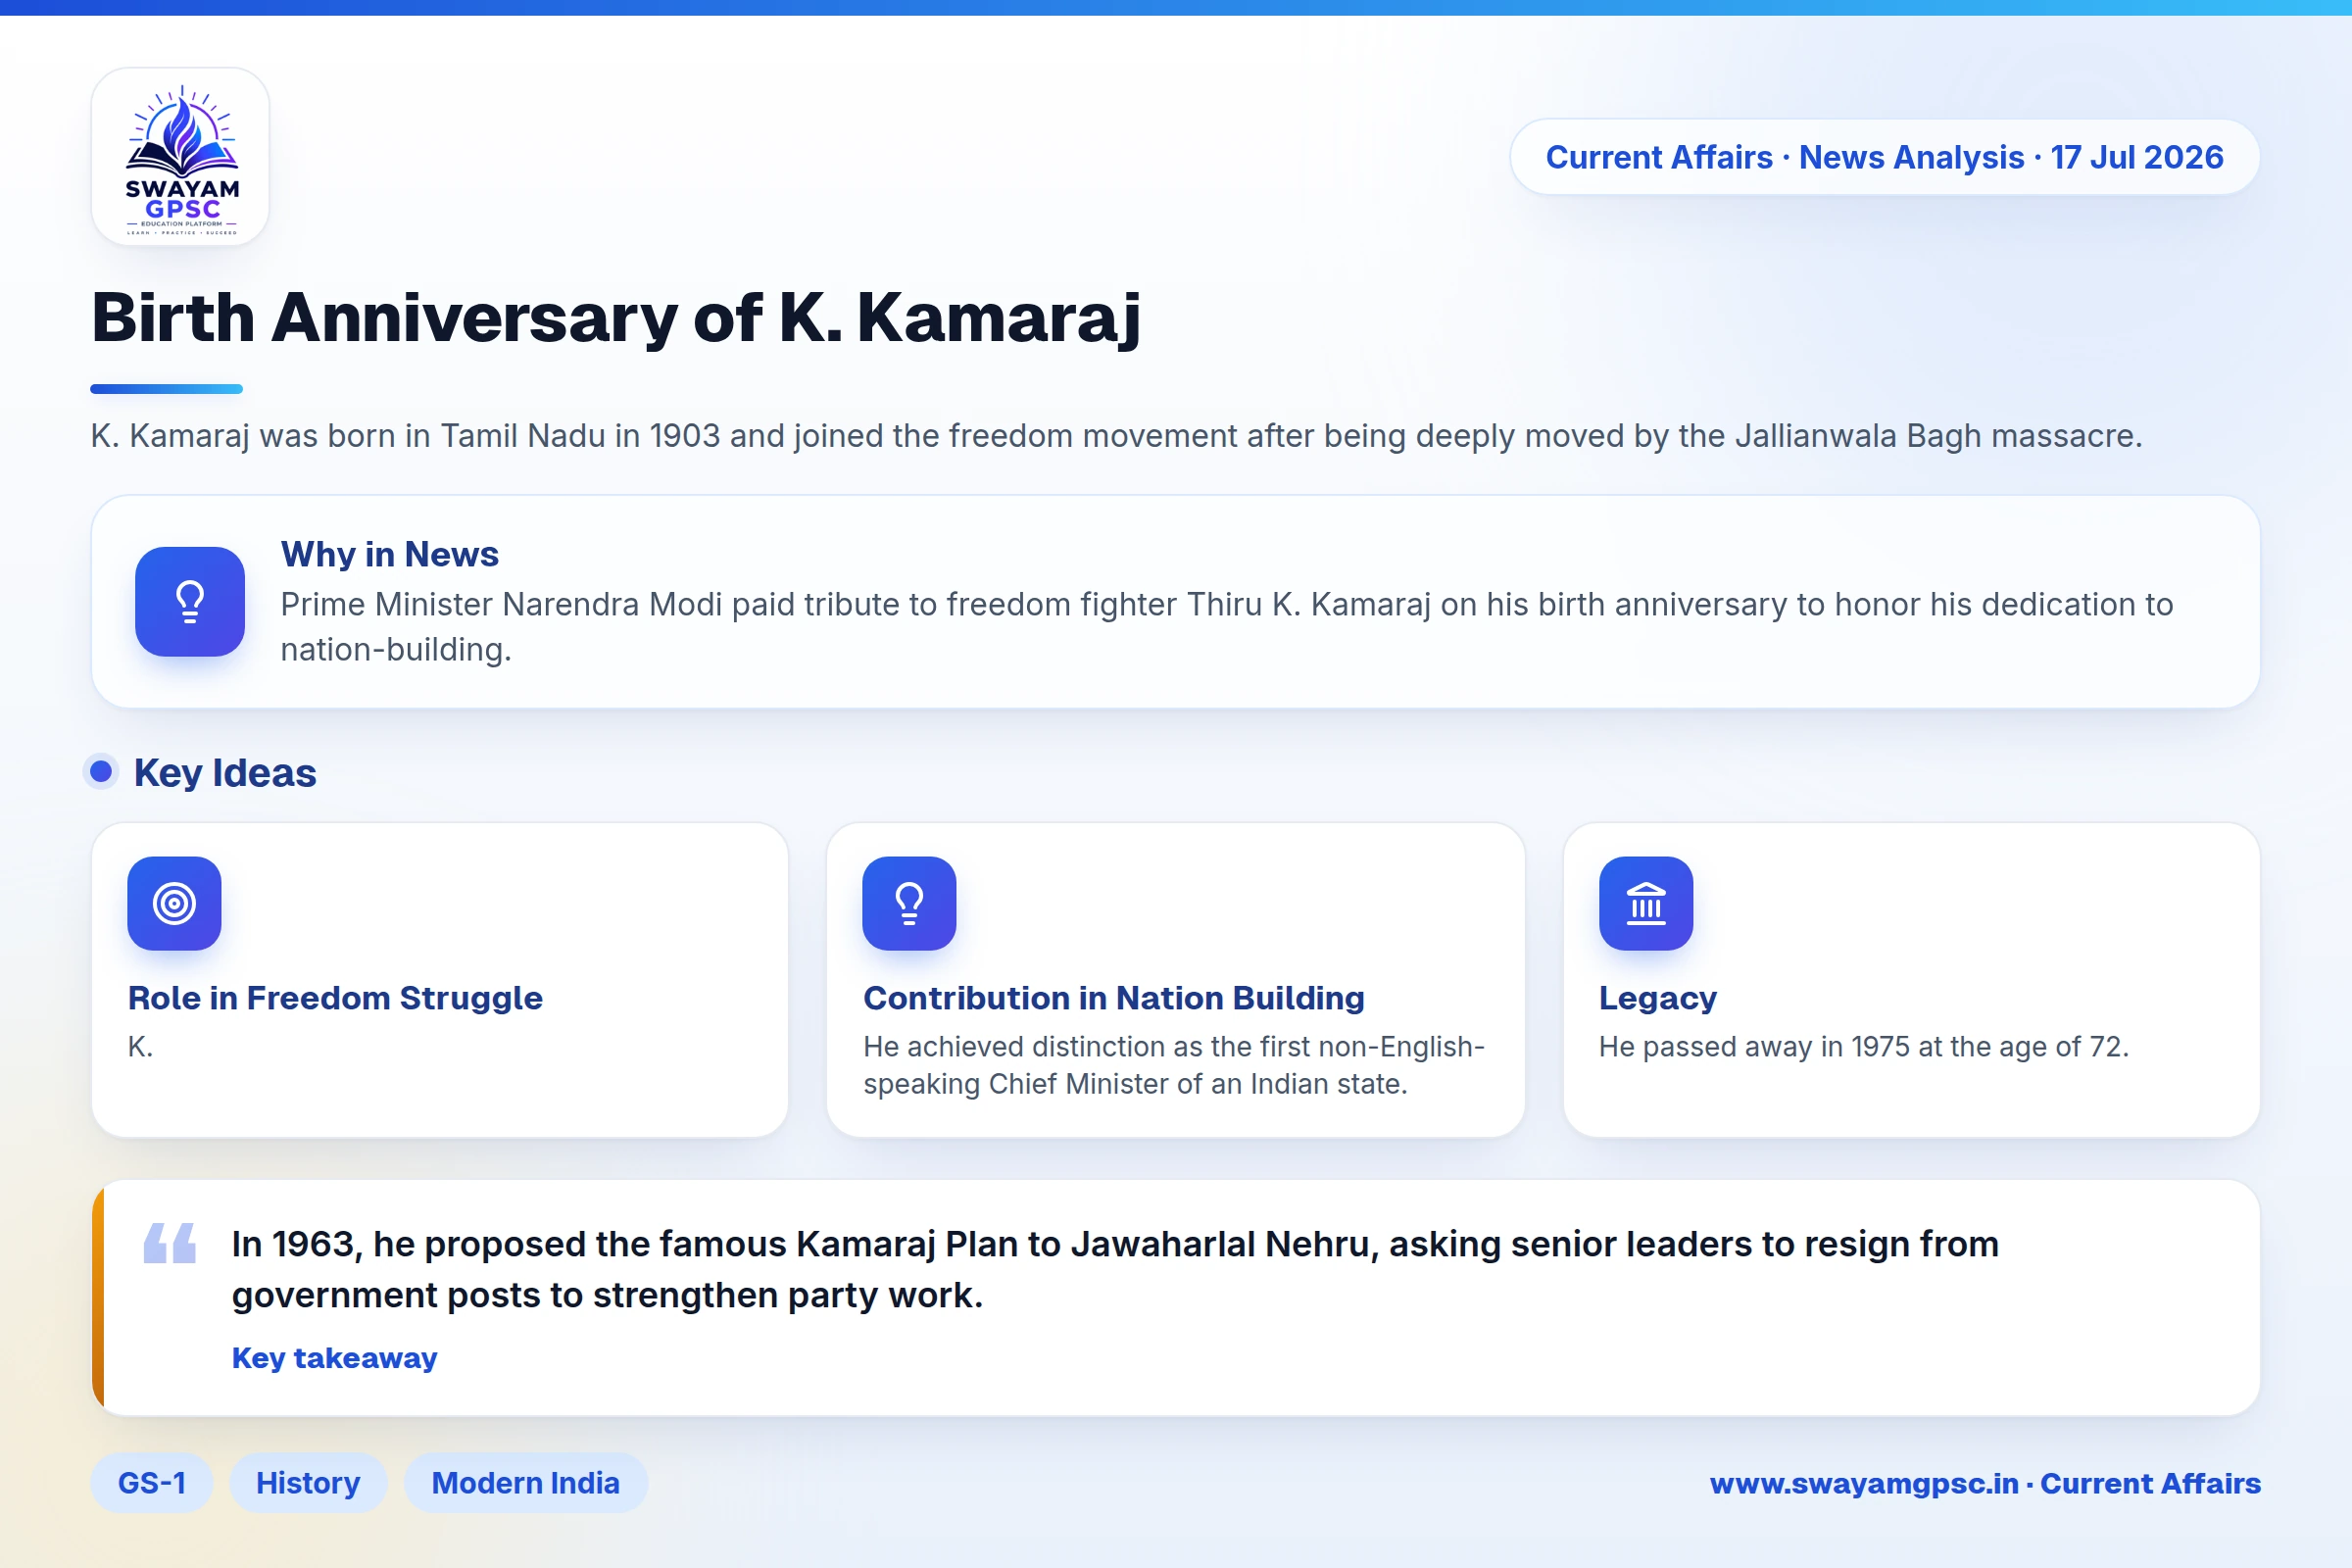2352x1568 pixels.
Task: Click the museum building icon above Legacy
Action: tap(1646, 903)
